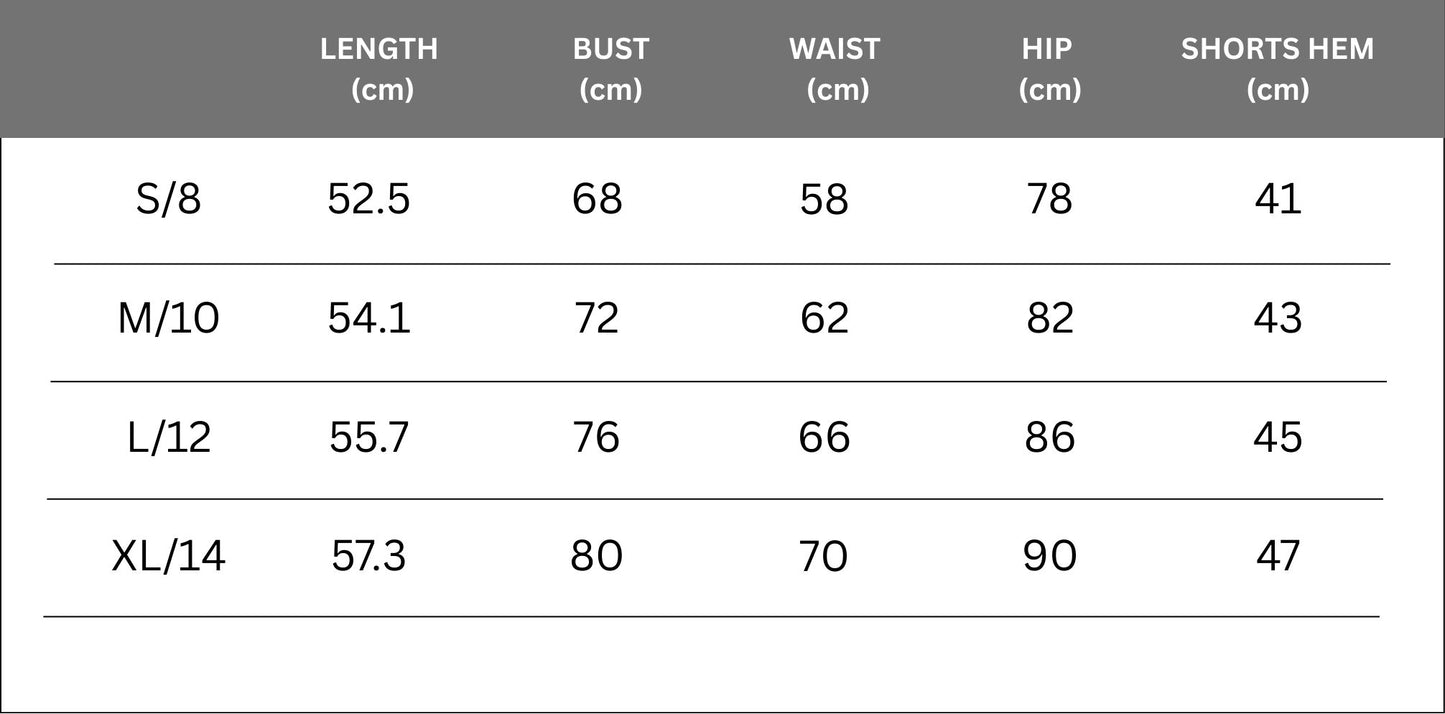Click shorts hem value 43 for M/10
1445x714 pixels.
(x=1278, y=318)
